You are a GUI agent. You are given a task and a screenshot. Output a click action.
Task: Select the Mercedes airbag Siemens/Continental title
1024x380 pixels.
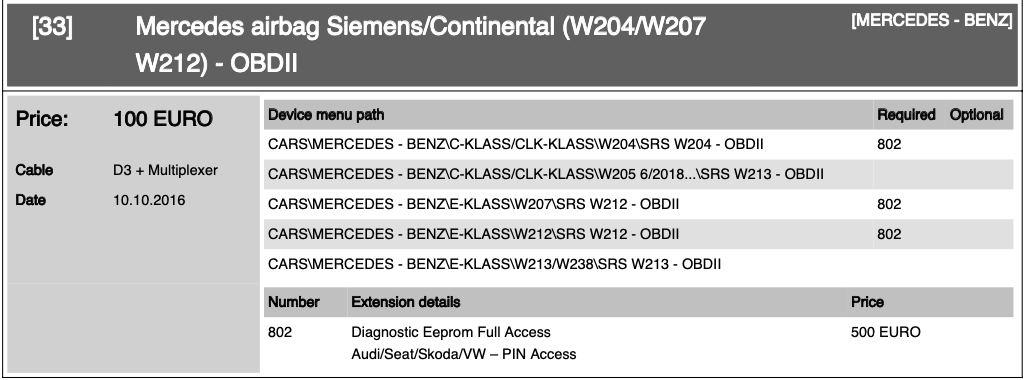click(421, 45)
